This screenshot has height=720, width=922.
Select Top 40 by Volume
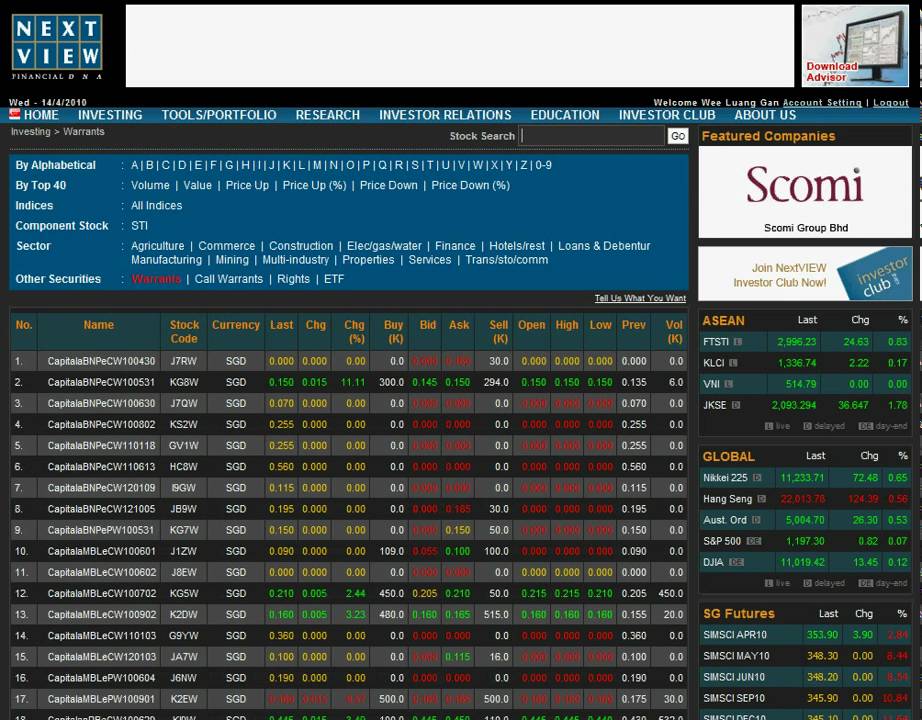[x=150, y=185]
